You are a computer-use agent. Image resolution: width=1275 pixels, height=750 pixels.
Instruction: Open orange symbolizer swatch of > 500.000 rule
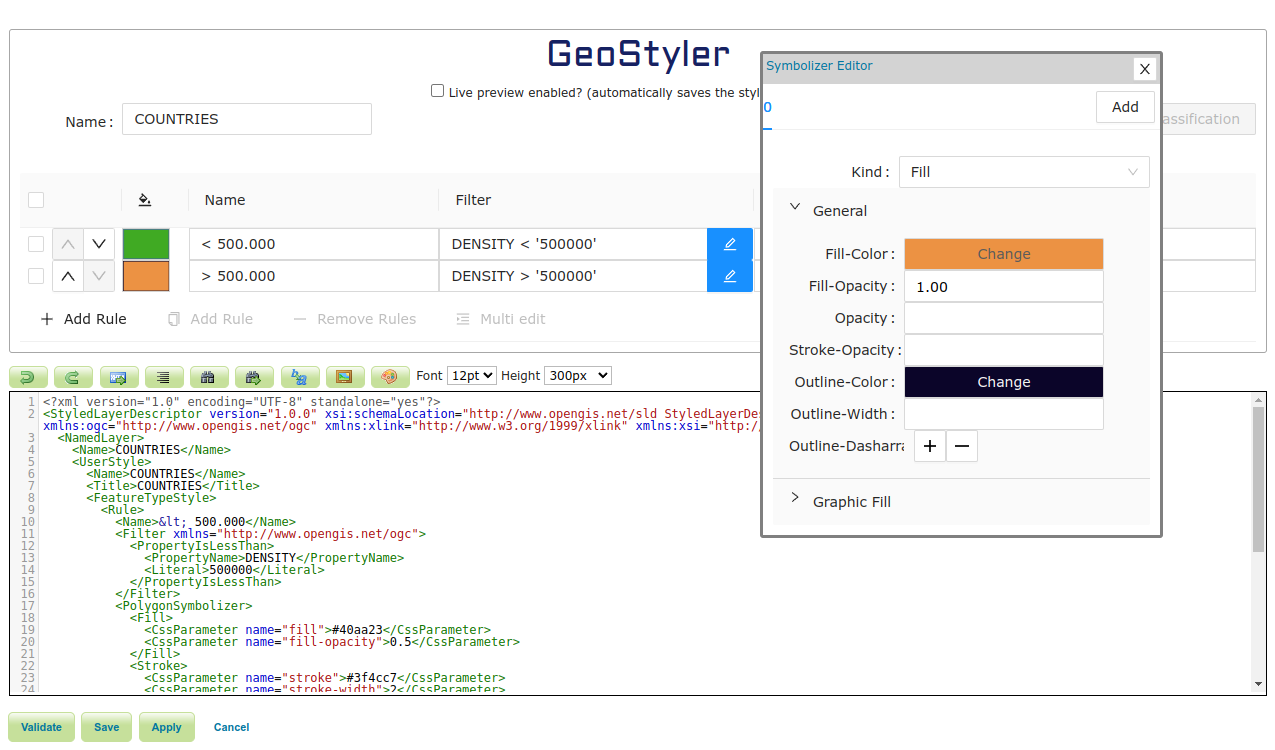pyautogui.click(x=146, y=276)
